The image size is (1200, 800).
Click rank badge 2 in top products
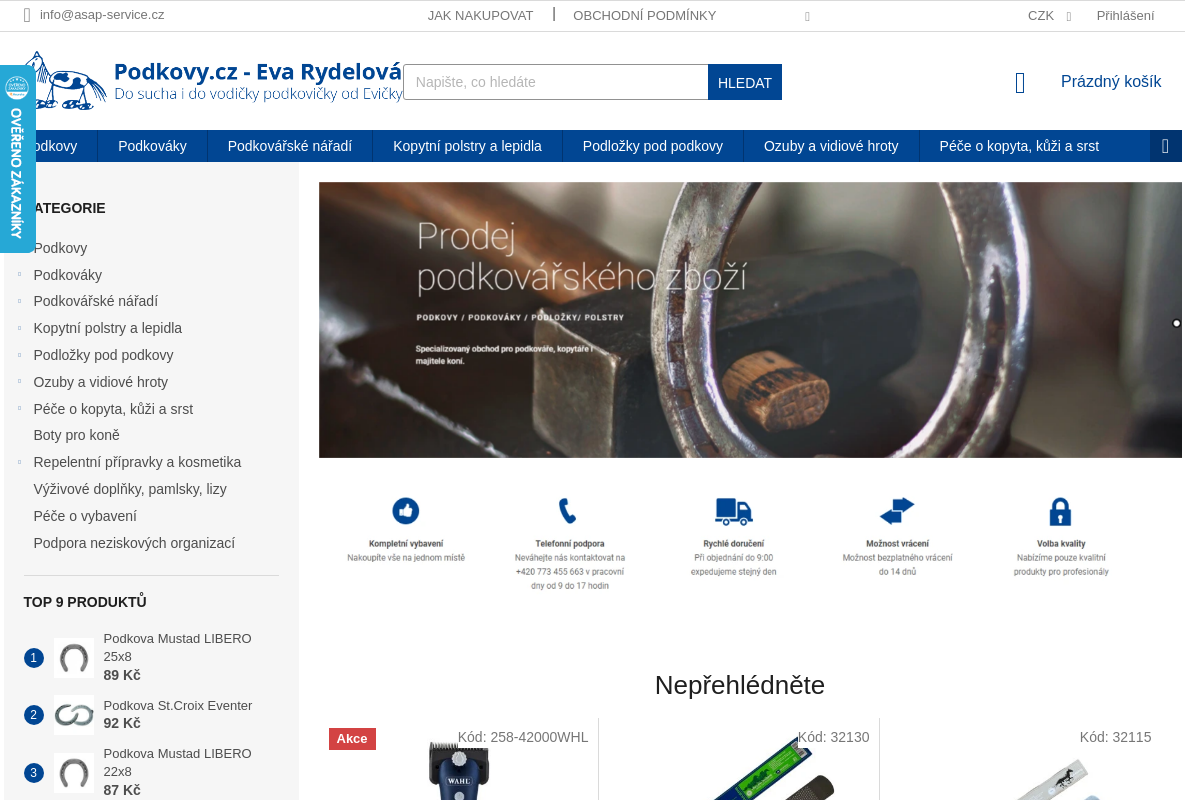(34, 715)
